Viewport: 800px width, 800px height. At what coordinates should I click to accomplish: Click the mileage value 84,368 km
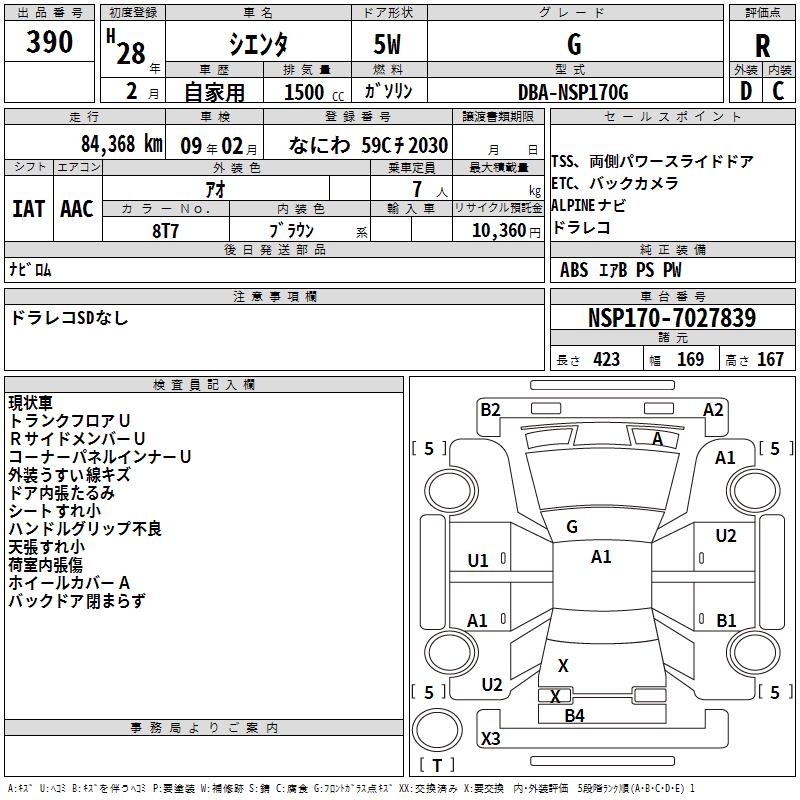(122, 144)
